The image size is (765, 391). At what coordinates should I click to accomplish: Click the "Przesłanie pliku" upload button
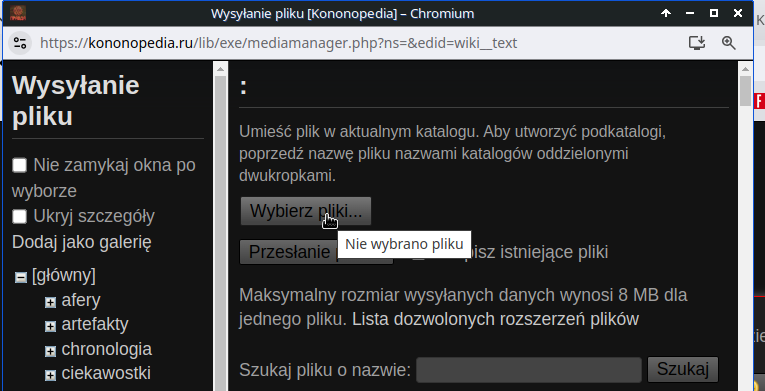click(316, 252)
